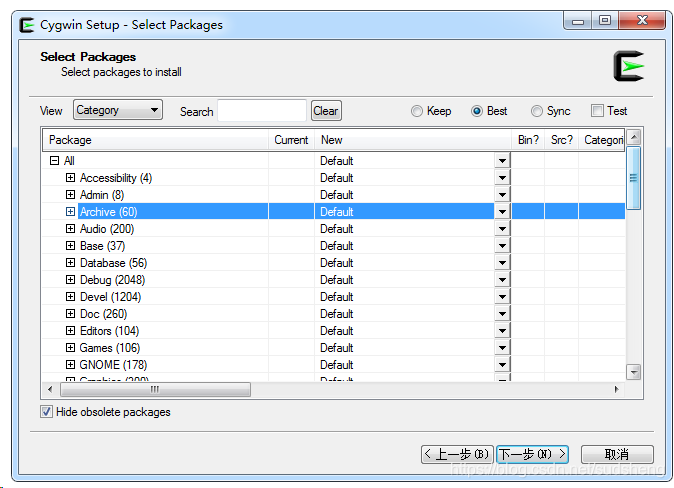Click the vertical scrollbar down arrow

coord(634,371)
